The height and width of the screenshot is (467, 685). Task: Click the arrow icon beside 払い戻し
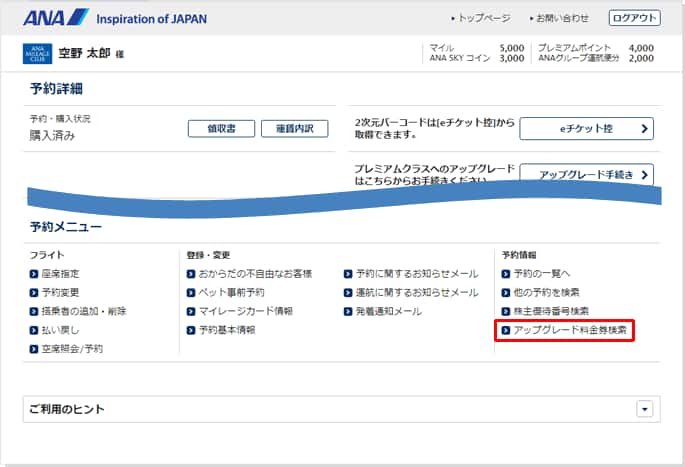(x=34, y=330)
